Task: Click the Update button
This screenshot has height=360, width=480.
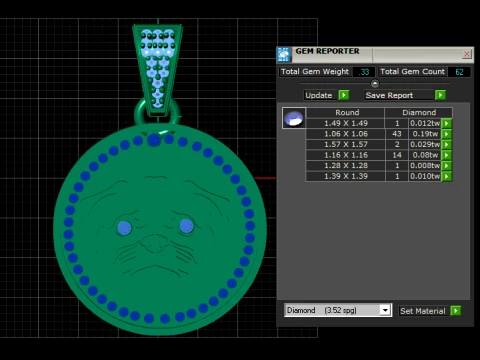Action: [x=319, y=95]
